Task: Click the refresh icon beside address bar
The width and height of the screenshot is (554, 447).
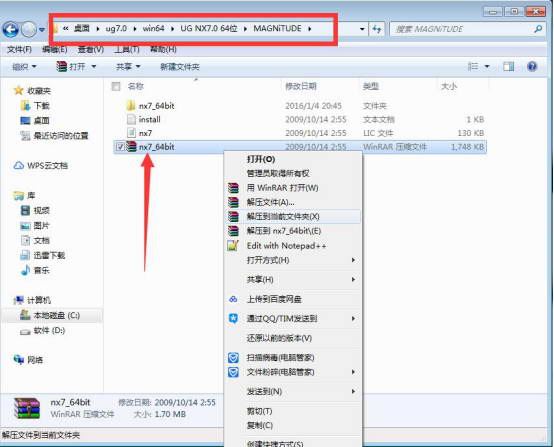Action: [377, 29]
